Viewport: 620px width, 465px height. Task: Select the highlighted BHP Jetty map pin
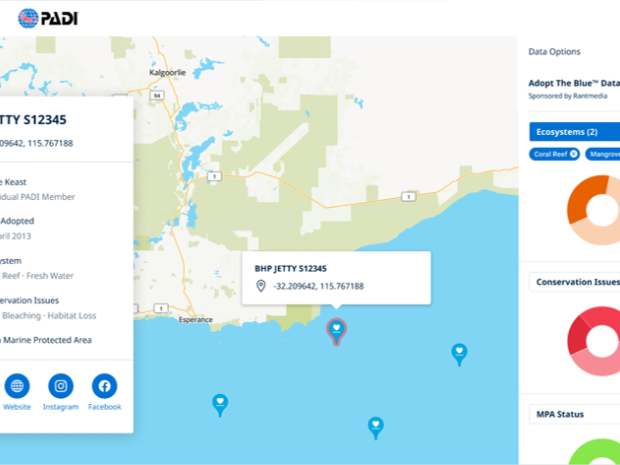[336, 331]
